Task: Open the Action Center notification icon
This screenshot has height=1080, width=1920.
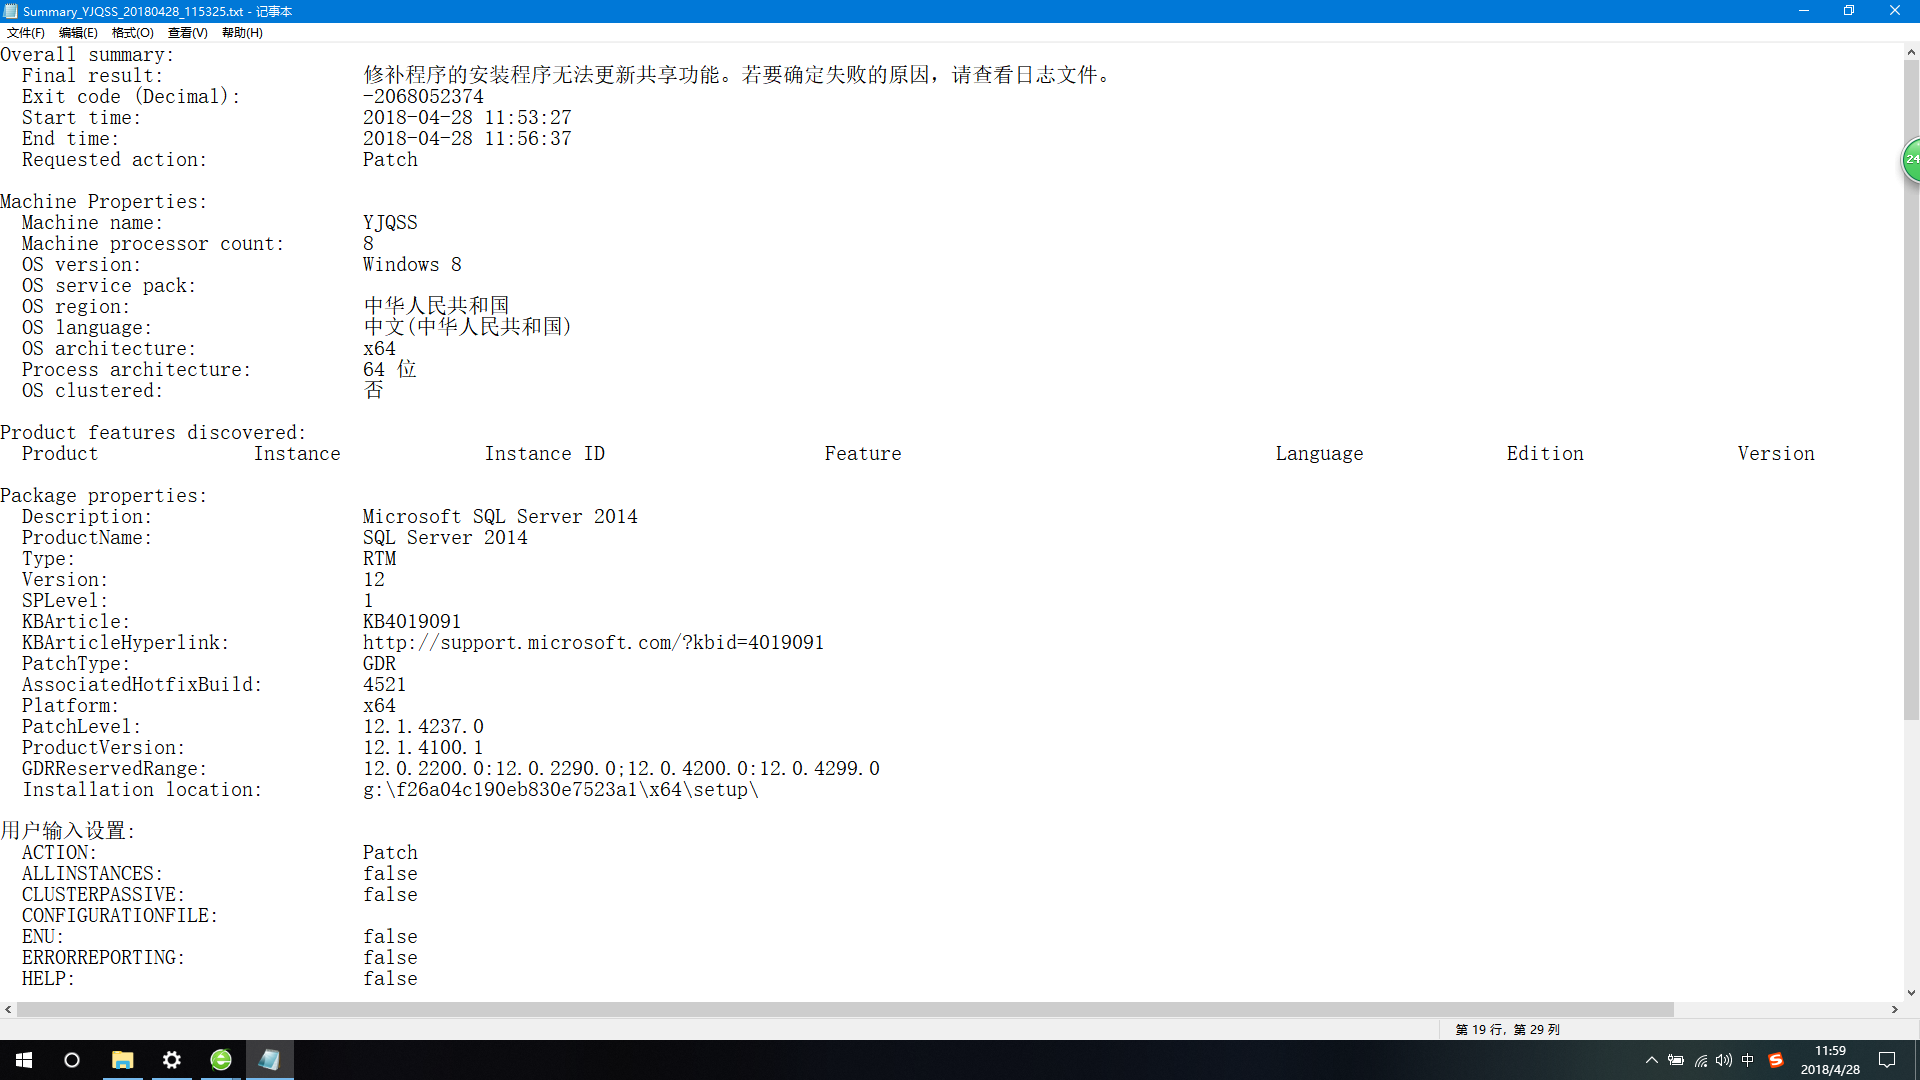Action: 1887,1060
